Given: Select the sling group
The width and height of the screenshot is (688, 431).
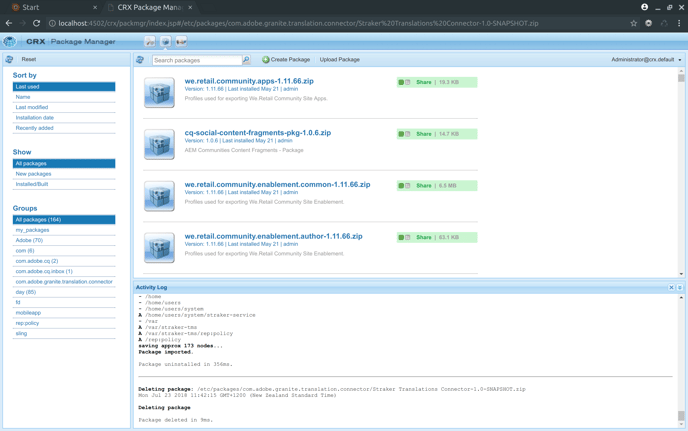Looking at the screenshot, I should [64, 334].
